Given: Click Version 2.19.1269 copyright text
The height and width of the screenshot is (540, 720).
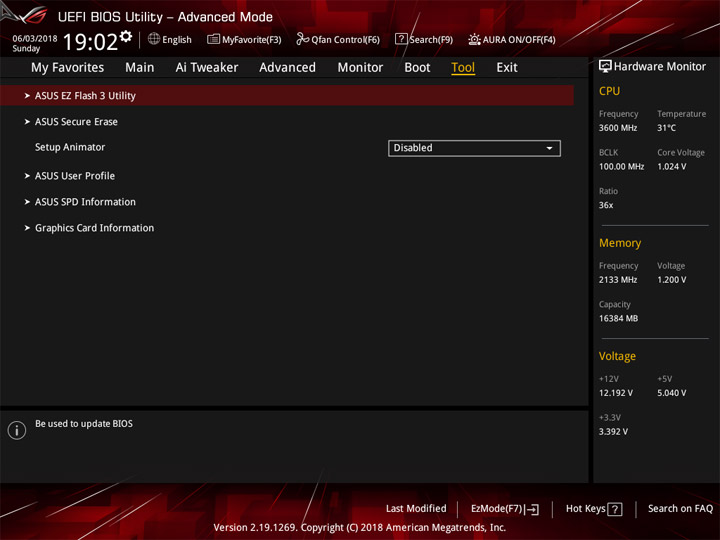Looking at the screenshot, I should [360, 528].
